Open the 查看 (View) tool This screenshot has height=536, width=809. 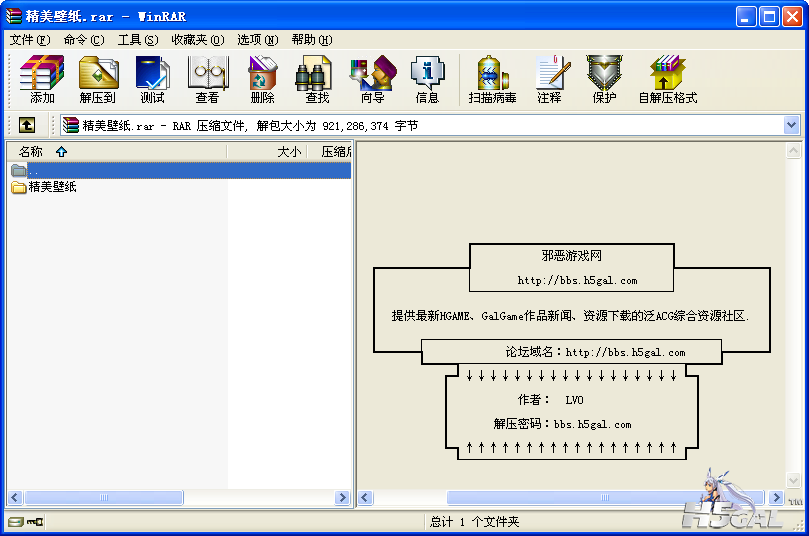click(x=207, y=79)
